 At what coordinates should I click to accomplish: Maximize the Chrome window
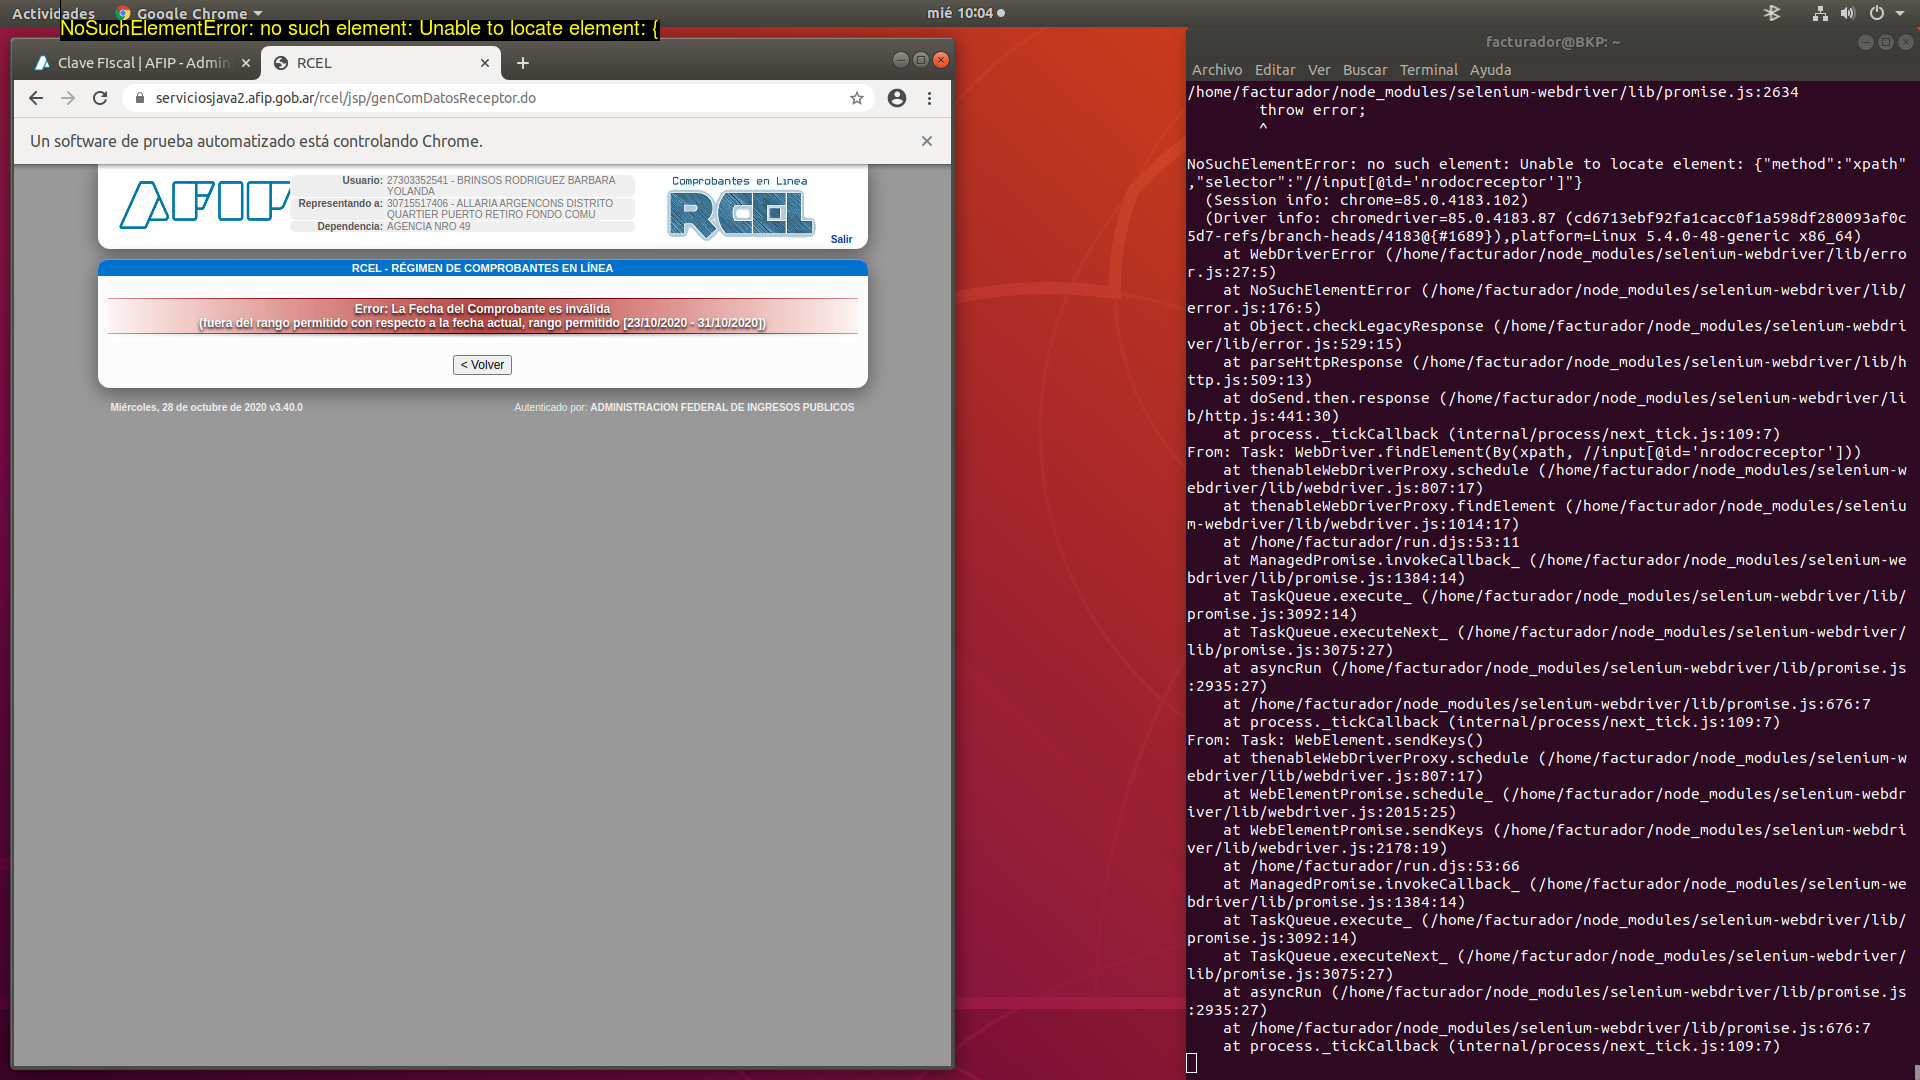921,60
